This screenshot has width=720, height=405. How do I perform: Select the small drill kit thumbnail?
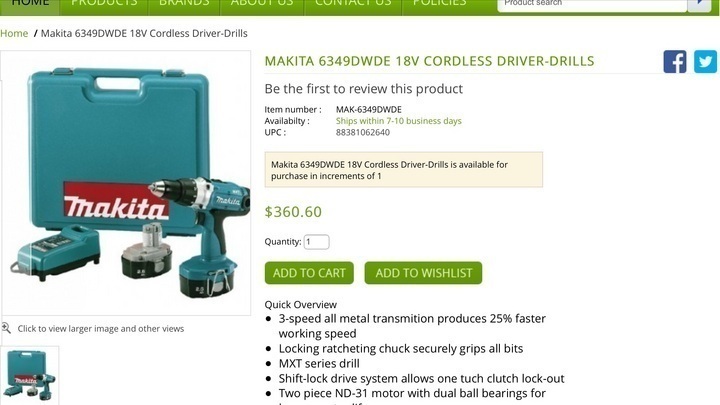[x=30, y=376]
